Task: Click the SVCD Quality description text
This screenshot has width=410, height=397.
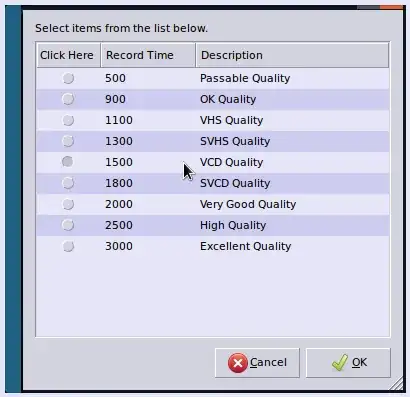Action: click(235, 183)
